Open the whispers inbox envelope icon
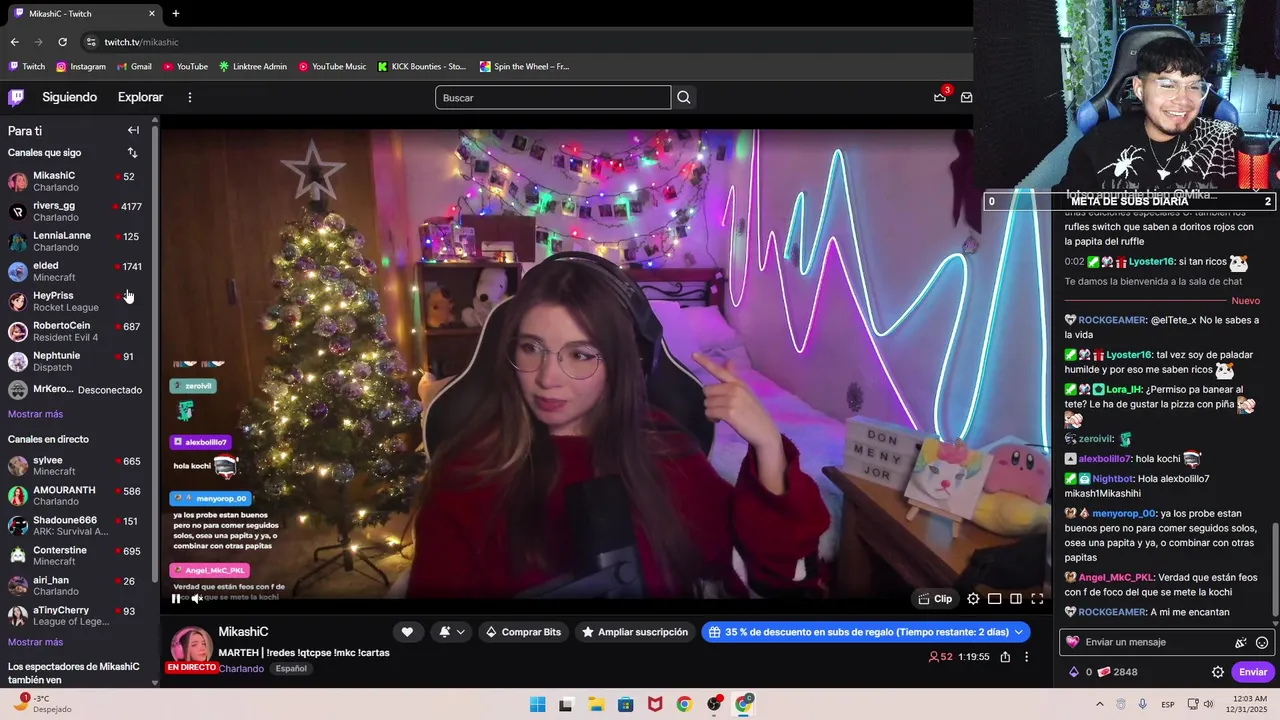This screenshot has width=1280, height=720. (x=966, y=97)
